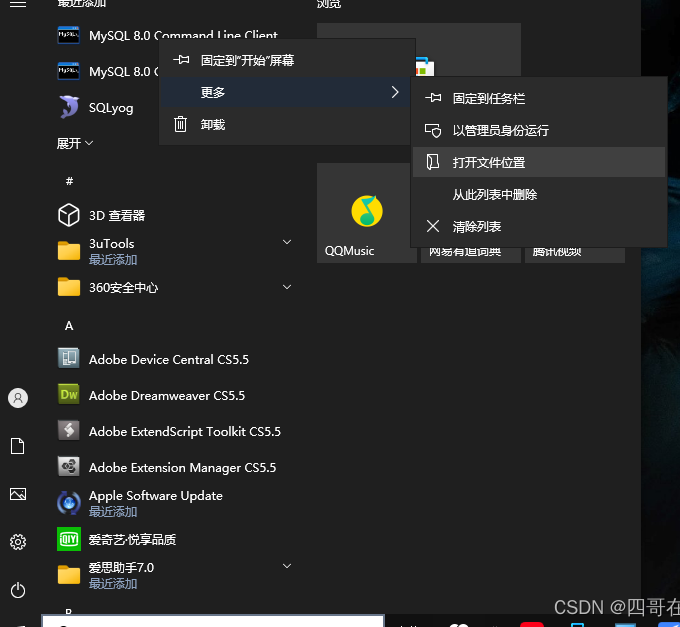680x627 pixels.
Task: Click Adobe Device Central CS5.5 icon
Action: point(68,359)
